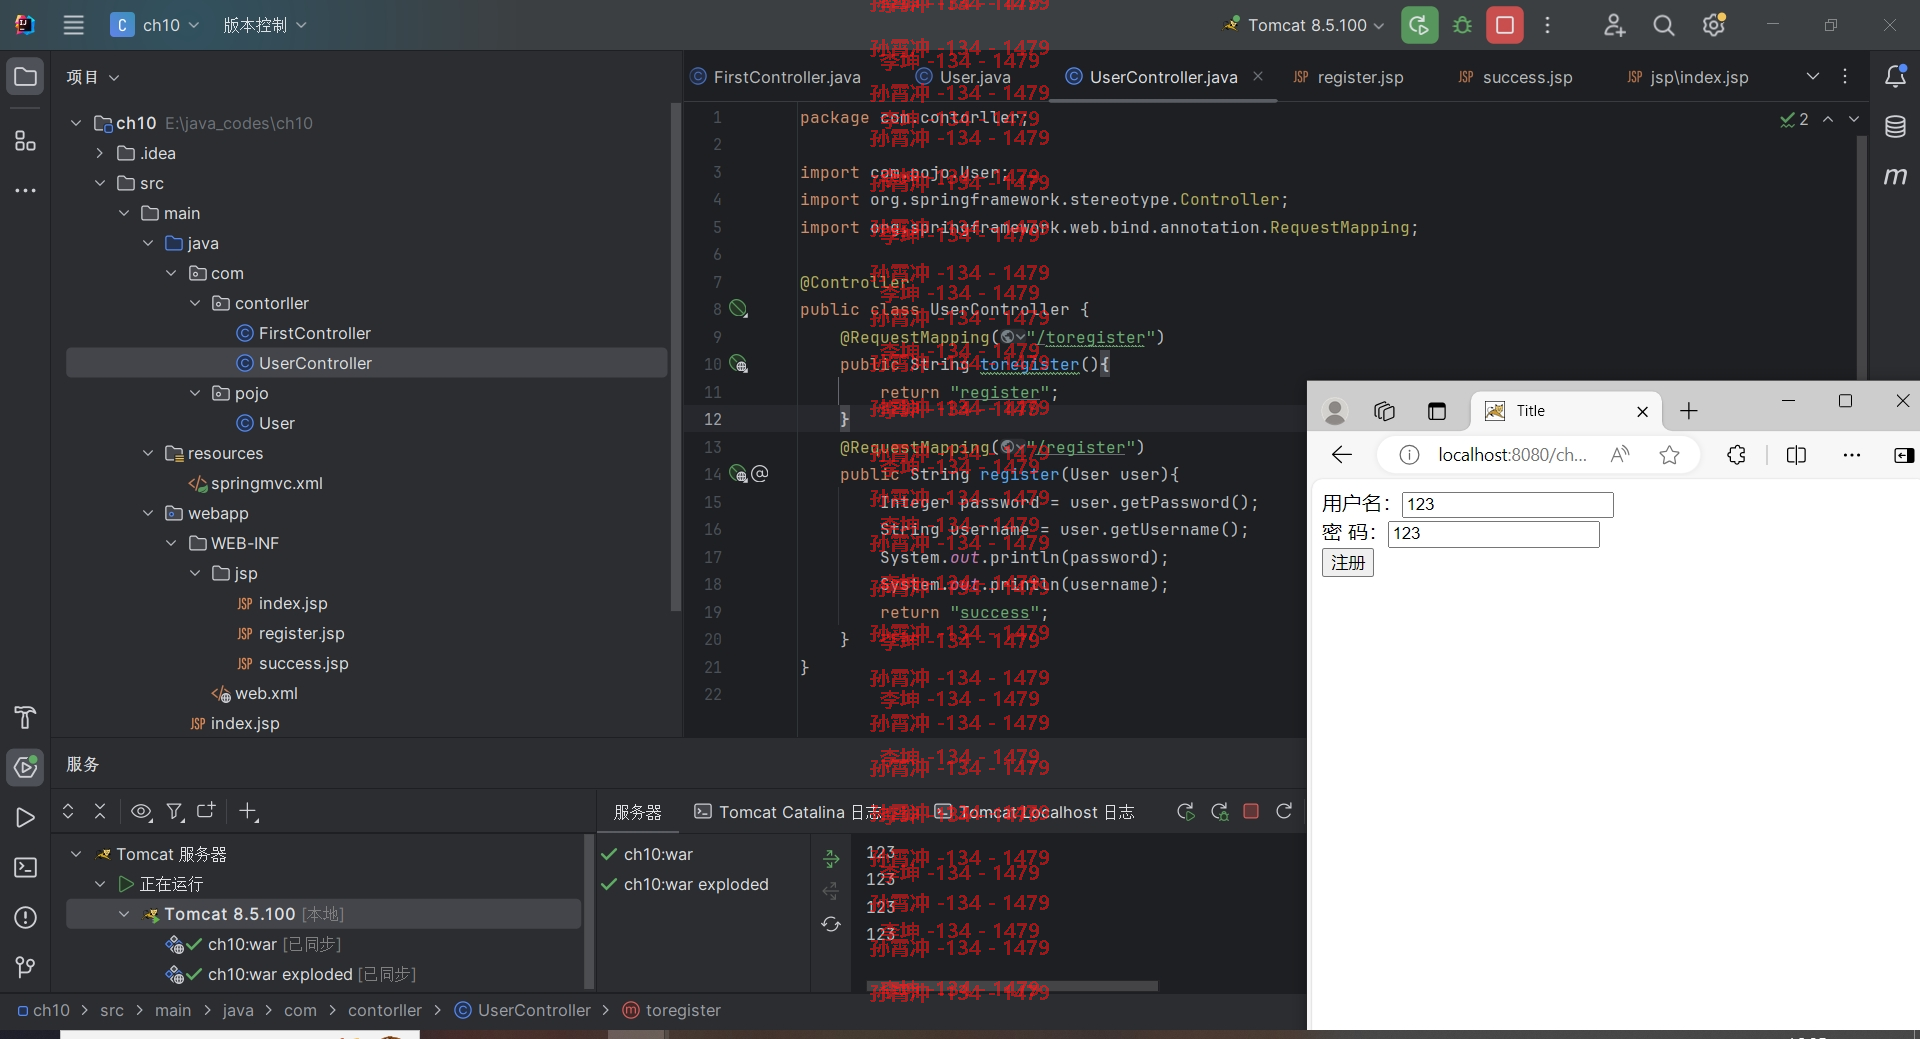
Task: Open the Problems tool window icon
Action: (25, 917)
